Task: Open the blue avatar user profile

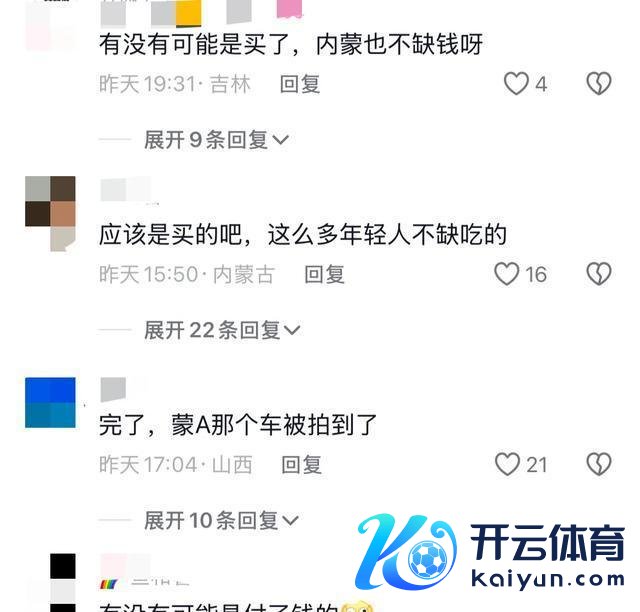Action: tap(50, 403)
